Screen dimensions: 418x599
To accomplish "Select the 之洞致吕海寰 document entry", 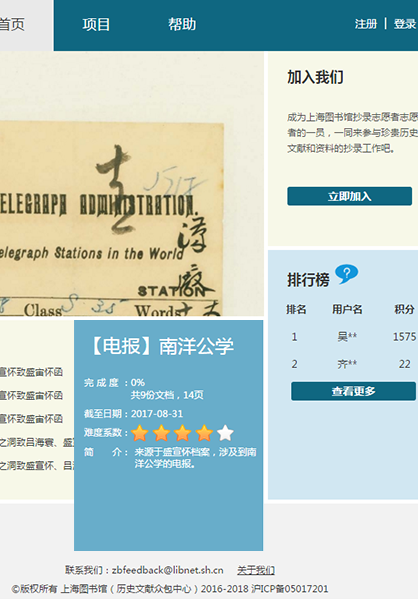I will [37, 442].
